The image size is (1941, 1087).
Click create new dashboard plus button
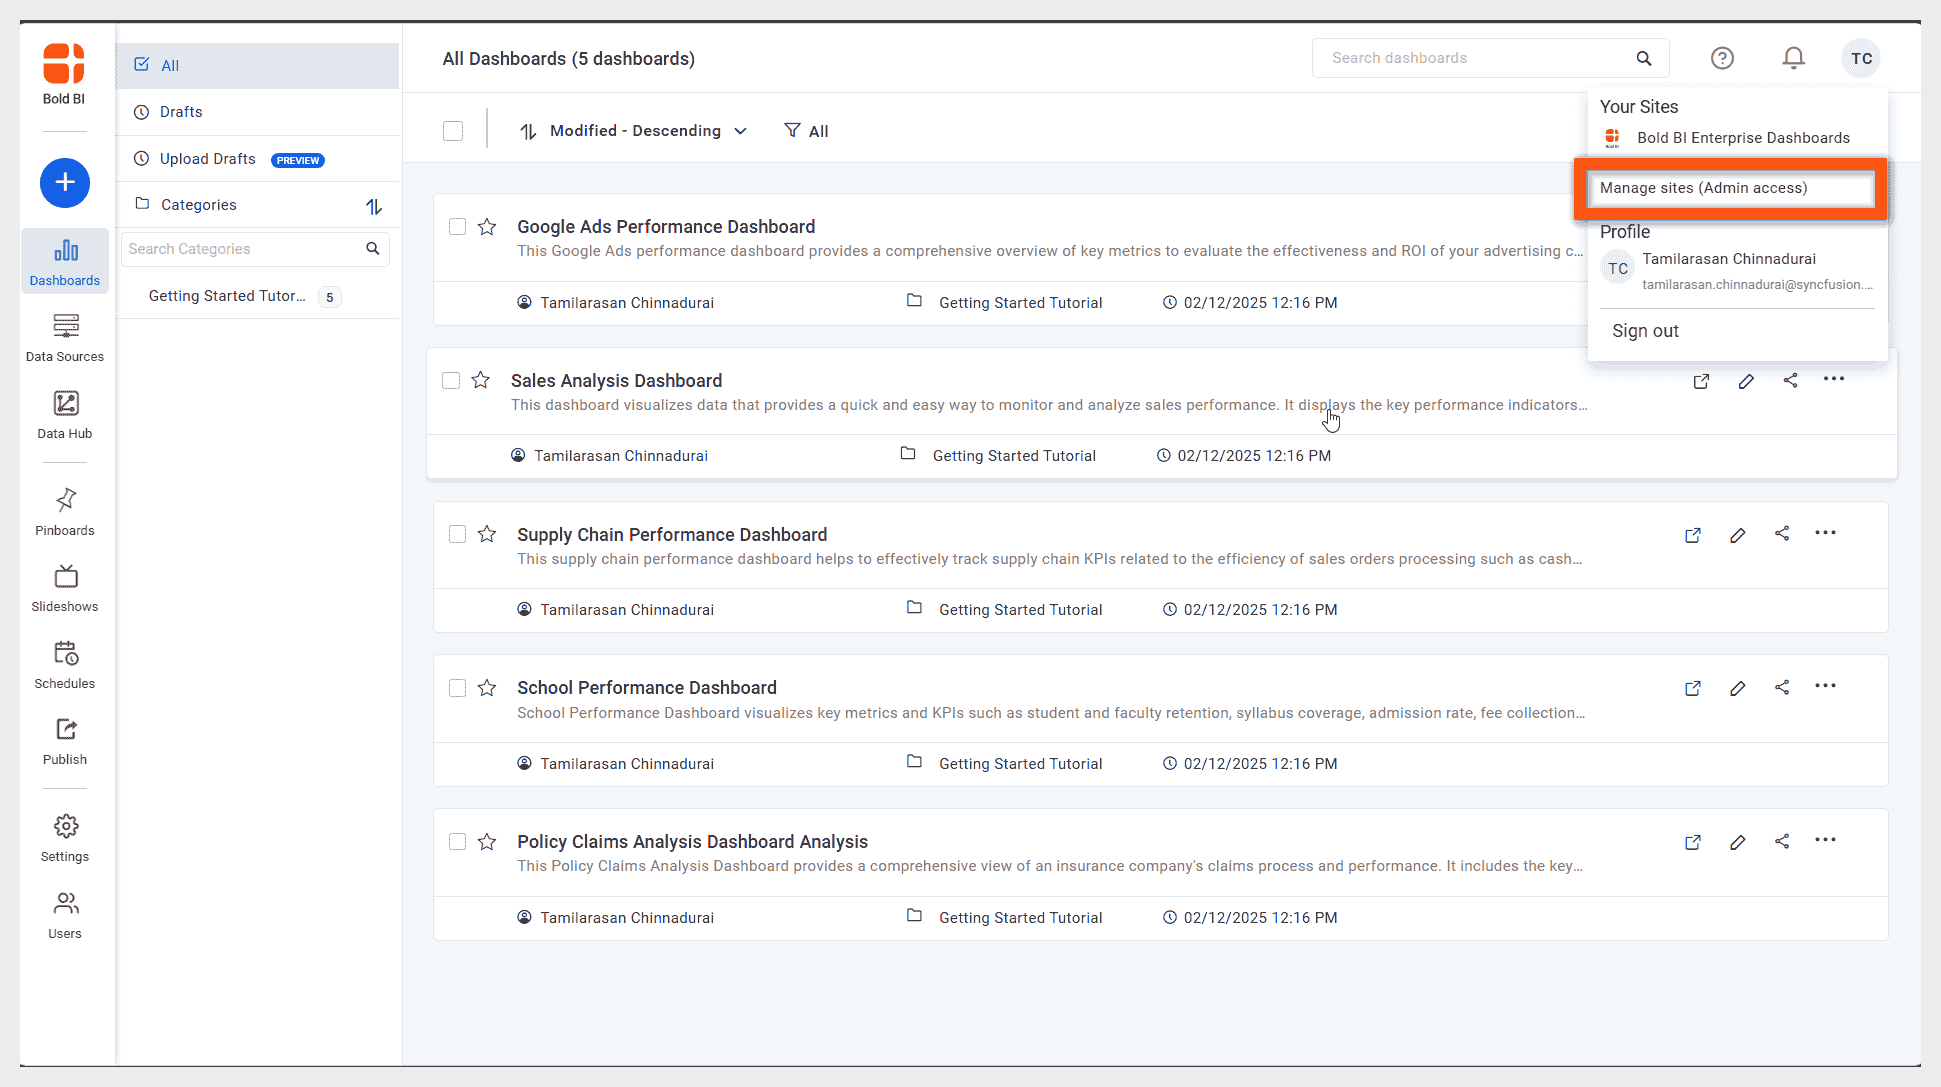(64, 183)
